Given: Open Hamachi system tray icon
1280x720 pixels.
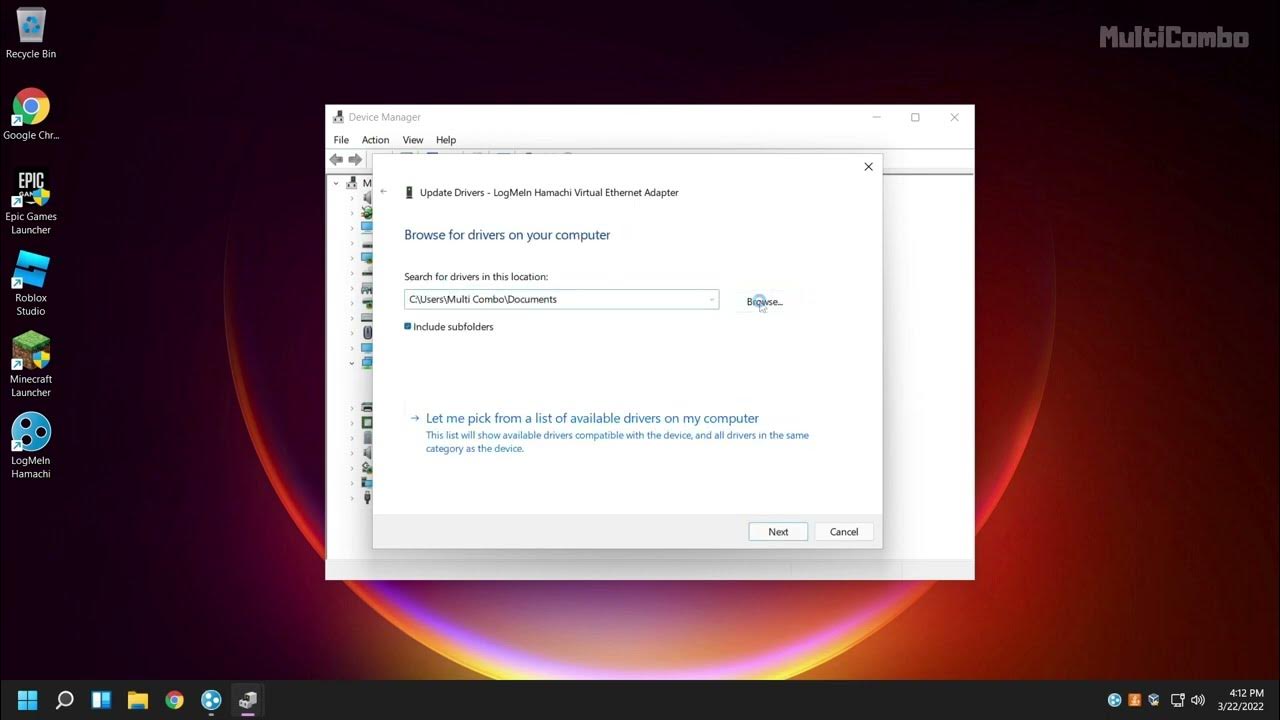Looking at the screenshot, I should [x=1115, y=700].
